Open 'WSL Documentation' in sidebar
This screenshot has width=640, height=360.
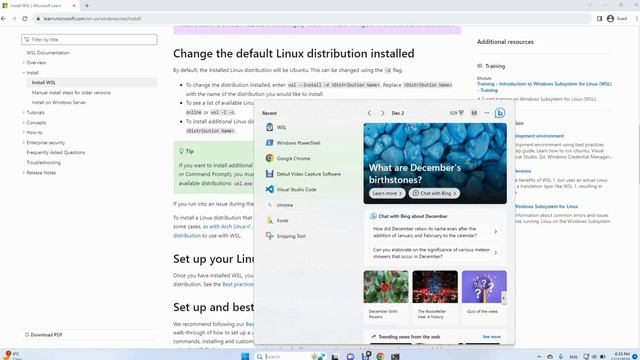tap(48, 53)
